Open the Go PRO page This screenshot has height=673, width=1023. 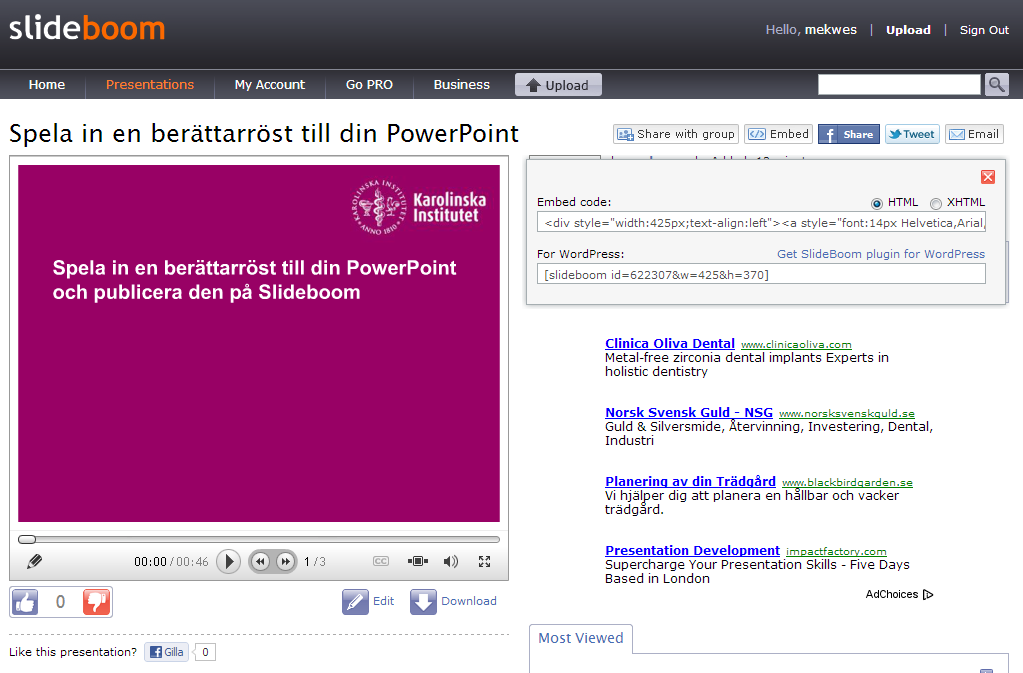click(369, 85)
